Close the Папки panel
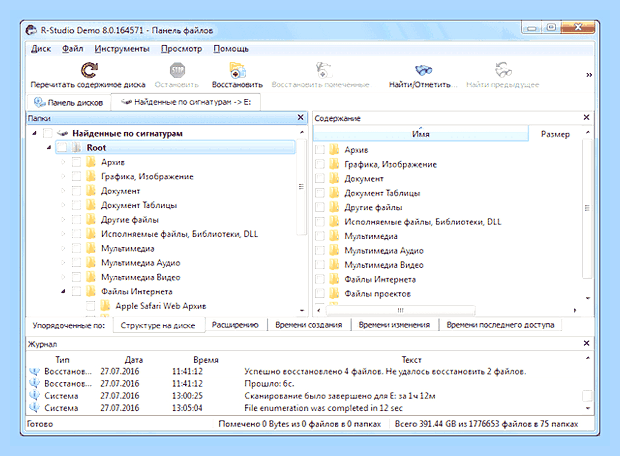Image resolution: width=620 pixels, height=456 pixels. pyautogui.click(x=301, y=117)
